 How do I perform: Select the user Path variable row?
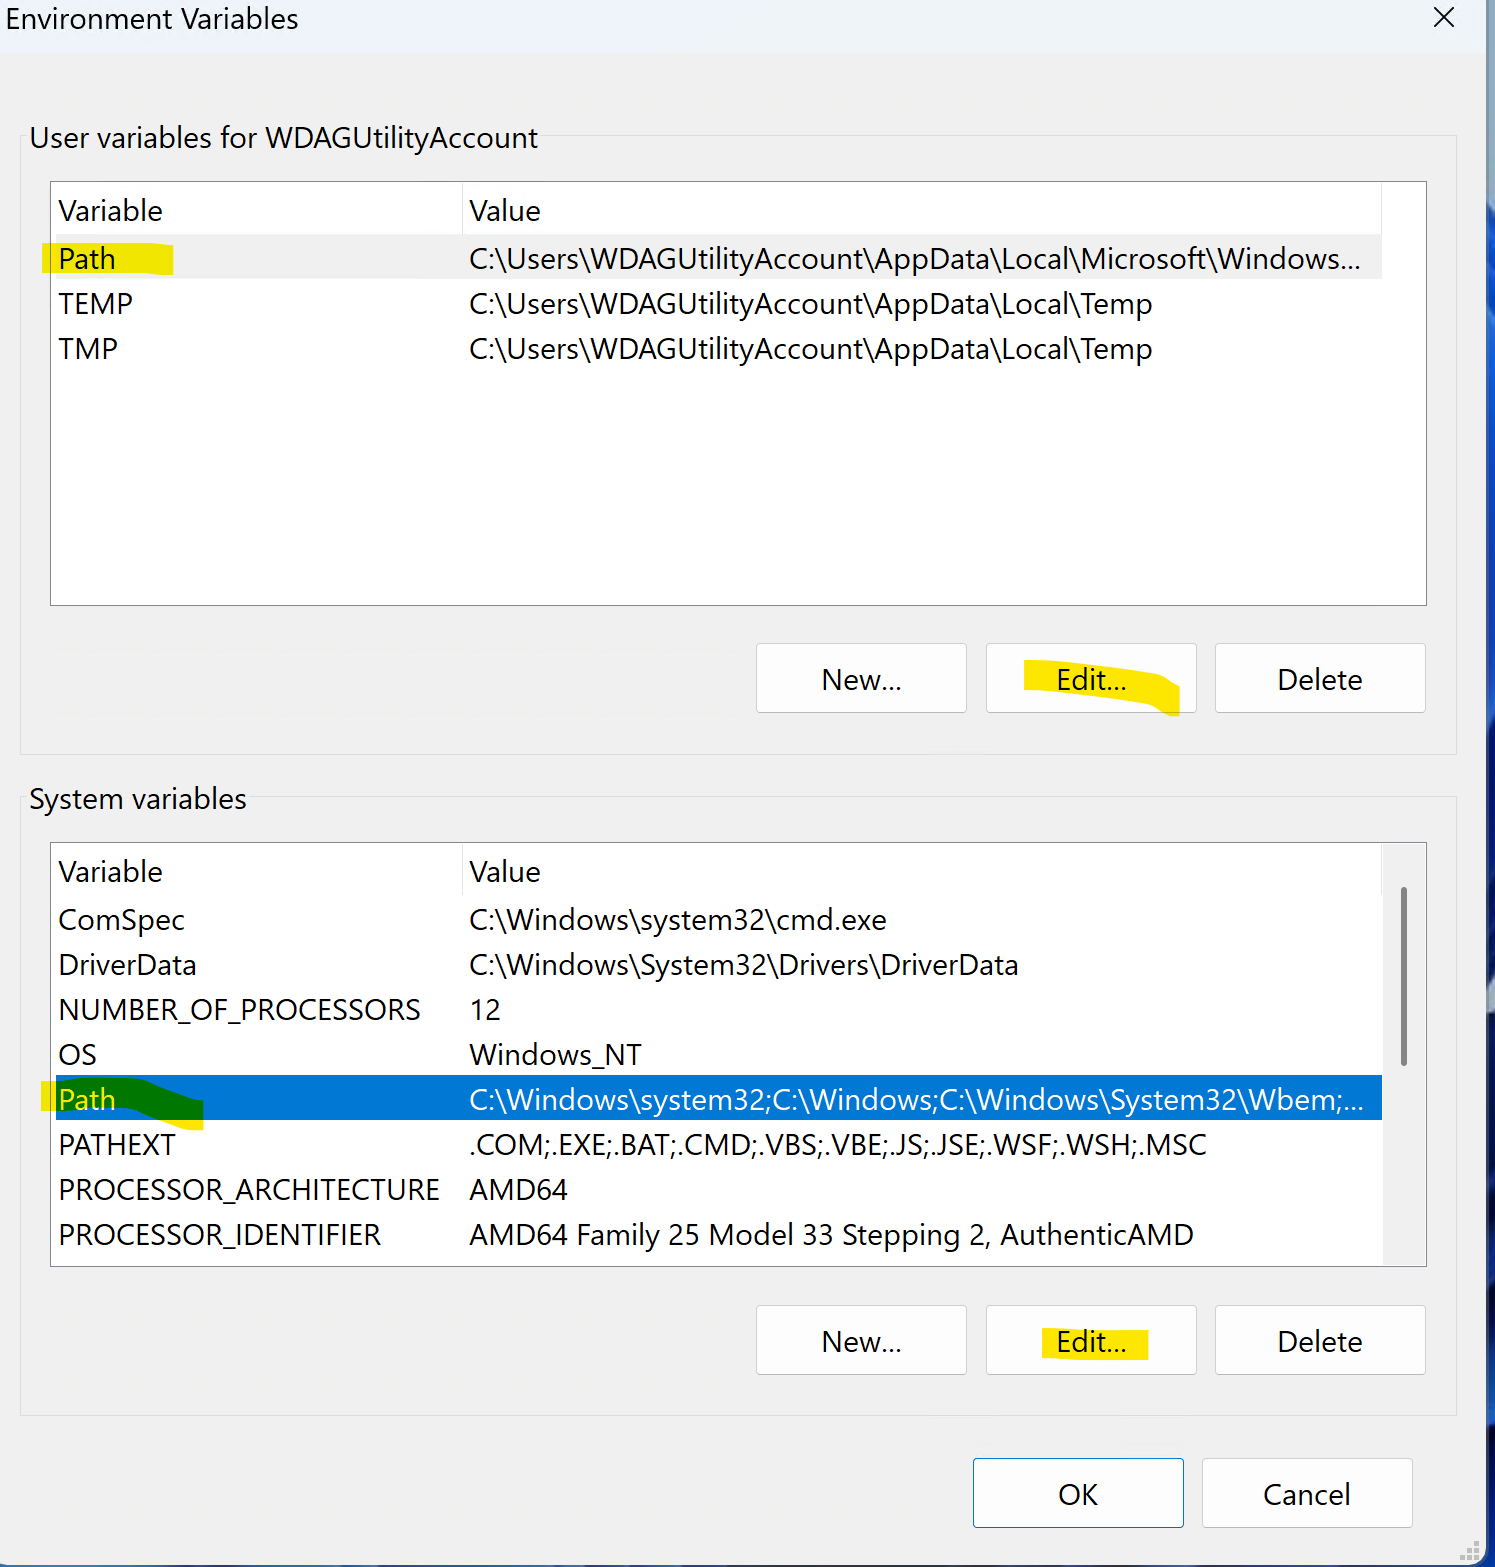(x=88, y=259)
